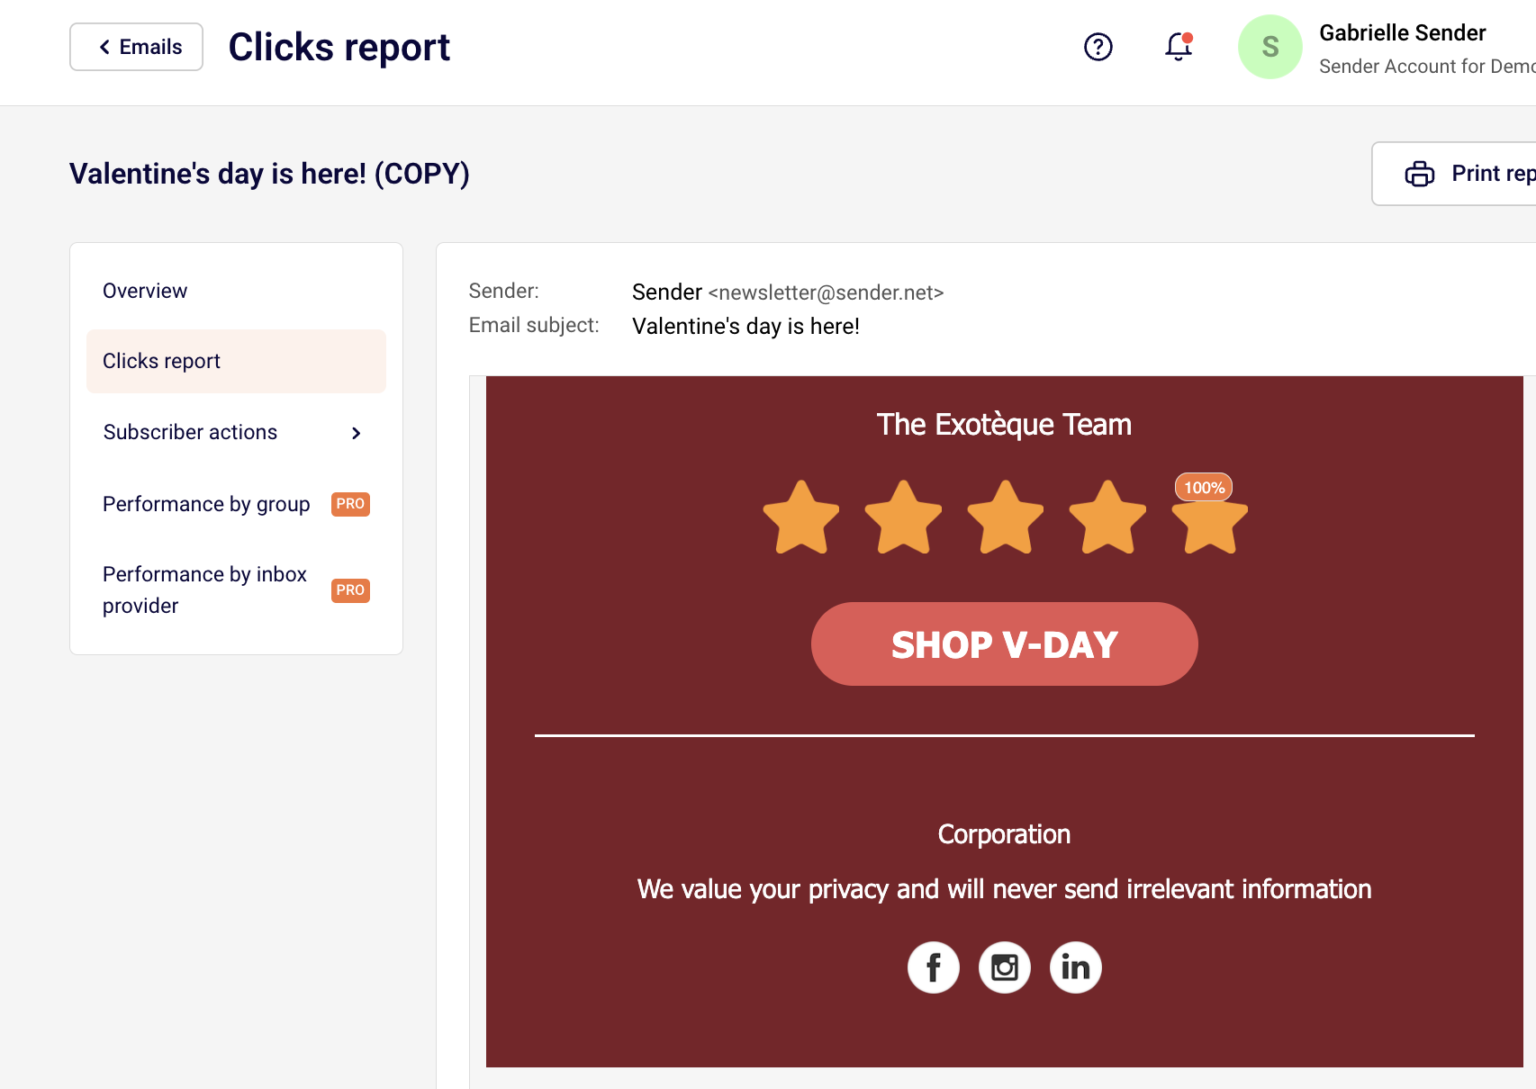
Task: Click the 100% click-rate badge
Action: pyautogui.click(x=1204, y=487)
